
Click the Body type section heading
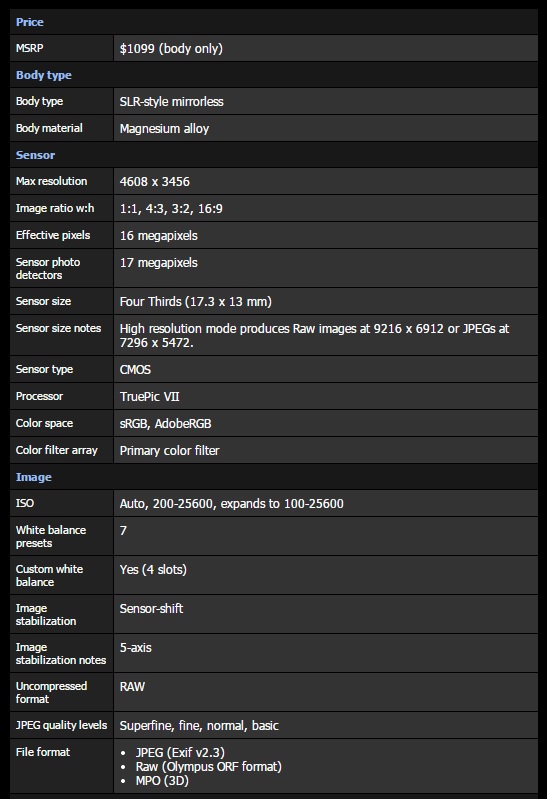(44, 75)
